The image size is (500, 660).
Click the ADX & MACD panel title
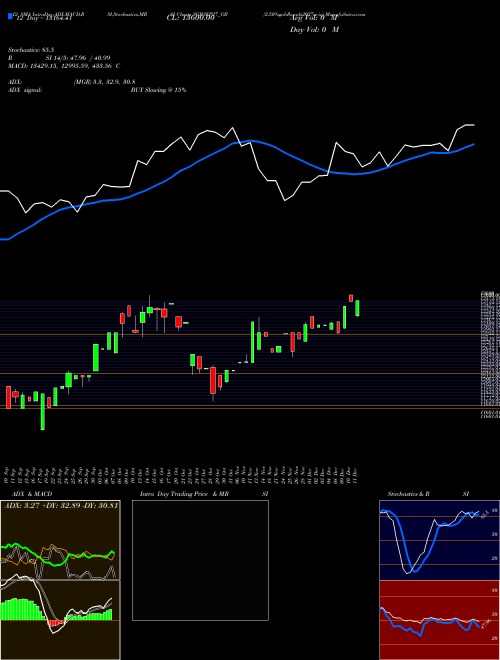tap(30, 494)
